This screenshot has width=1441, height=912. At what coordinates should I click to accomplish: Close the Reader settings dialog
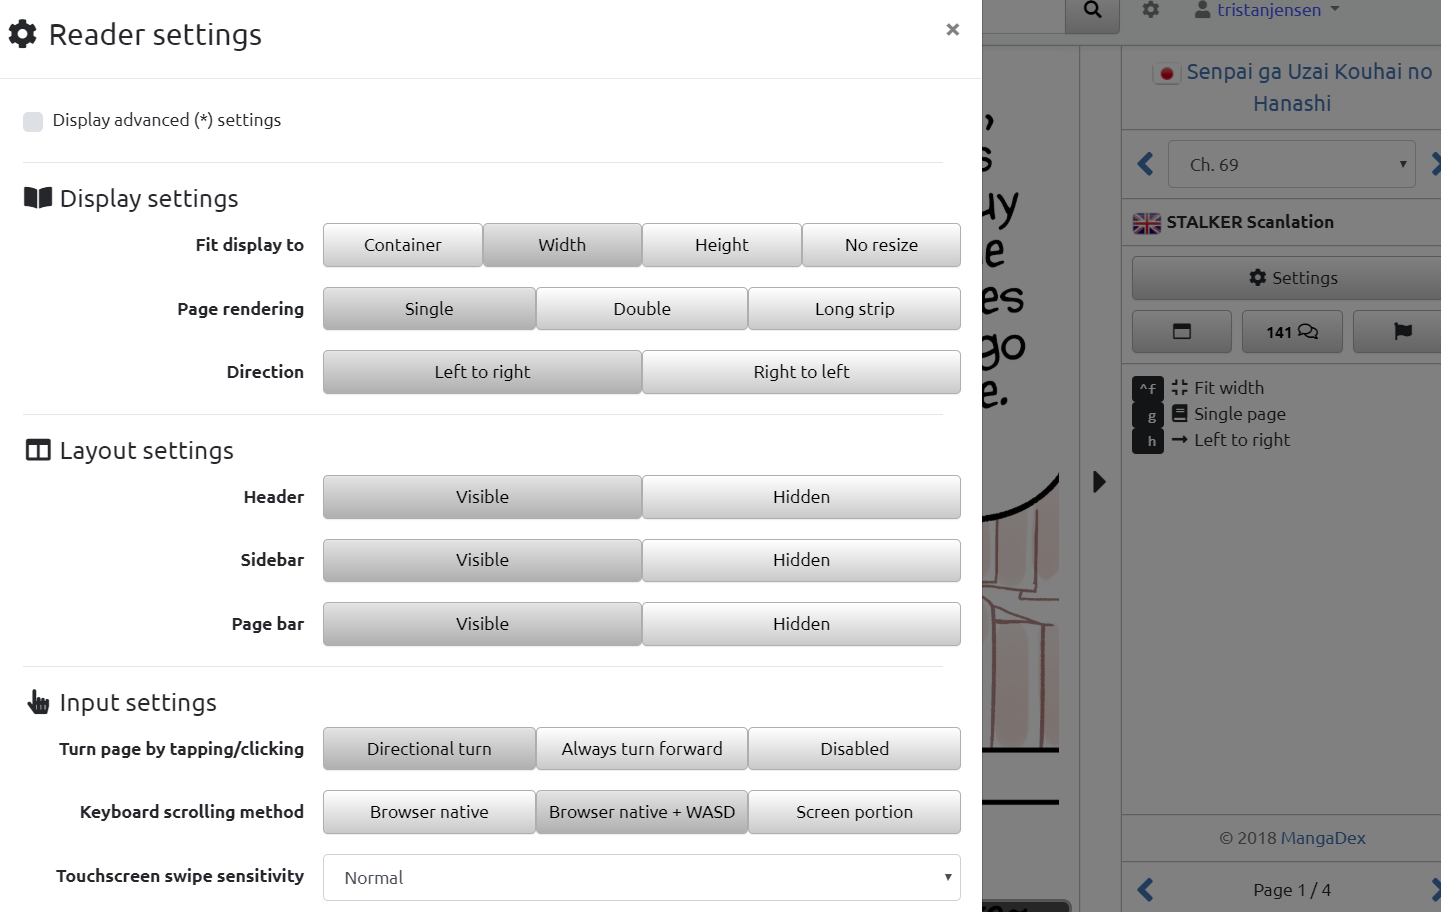click(952, 30)
